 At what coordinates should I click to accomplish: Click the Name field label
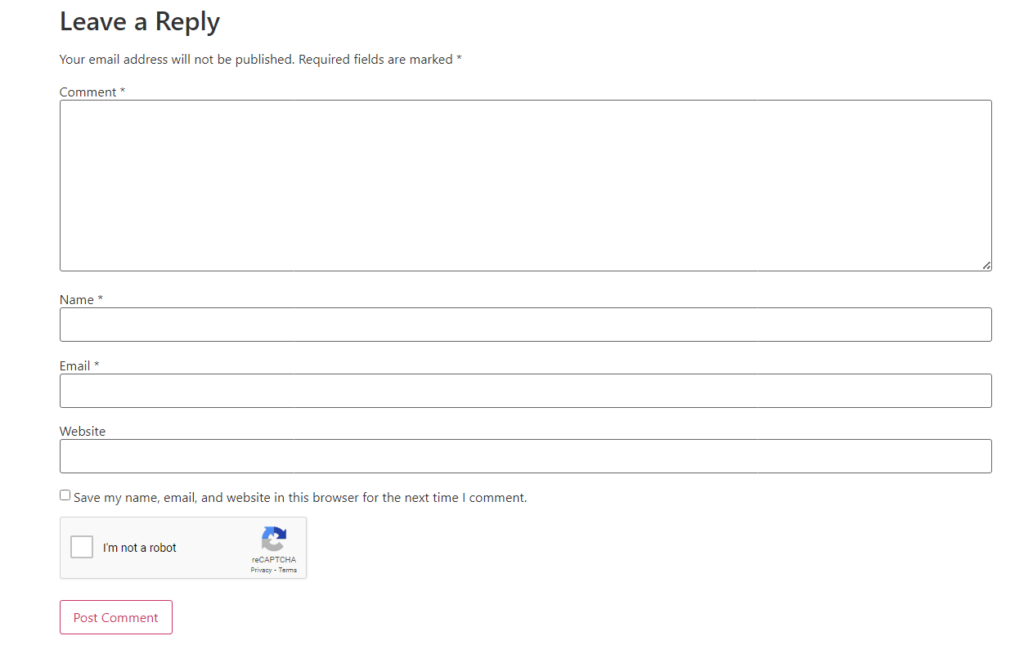[x=81, y=300]
